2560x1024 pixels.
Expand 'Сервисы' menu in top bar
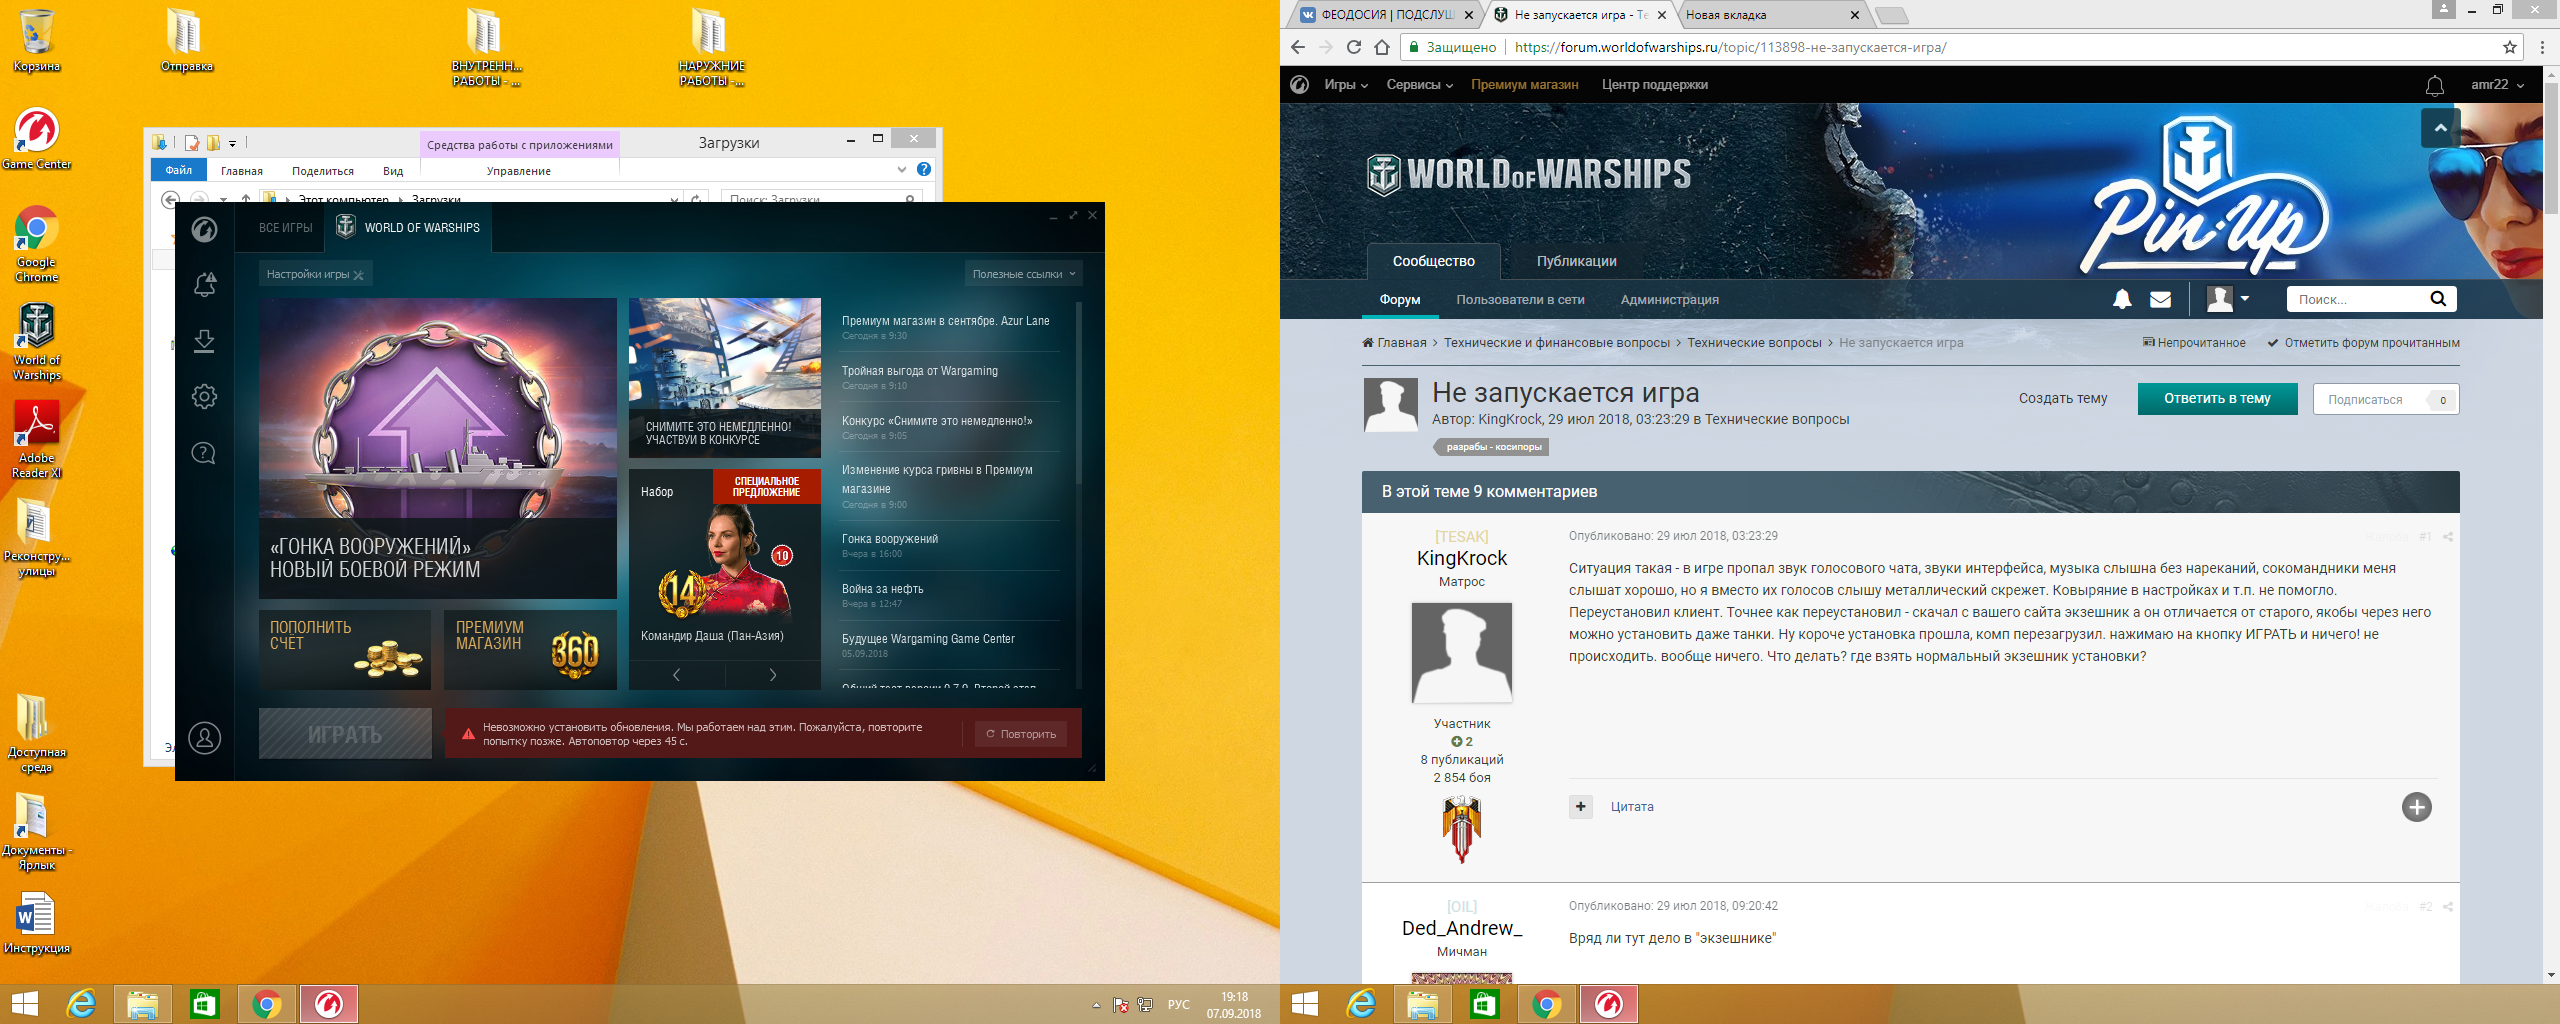1419,85
